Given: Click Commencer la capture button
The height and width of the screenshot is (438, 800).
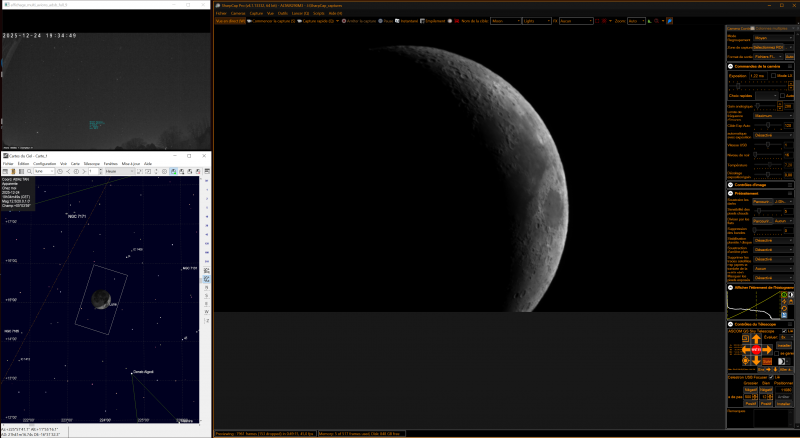Looking at the screenshot, I should pyautogui.click(x=271, y=21).
